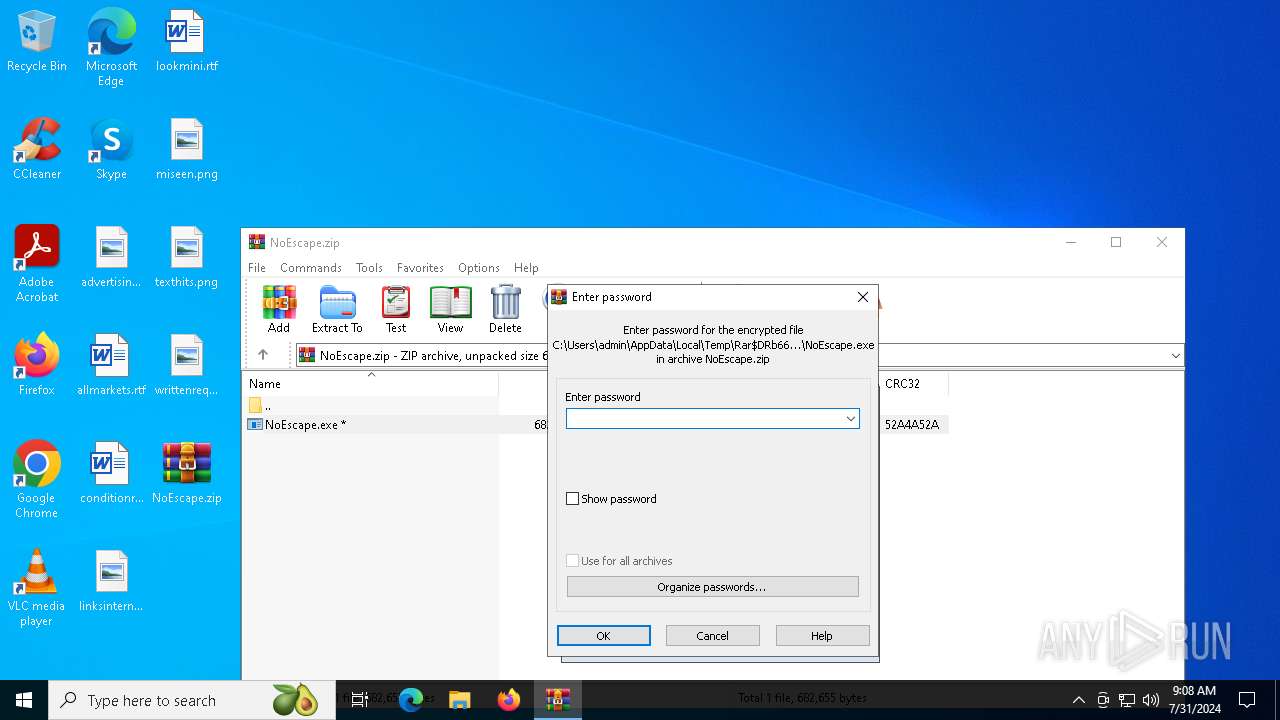Sort by the CRC32 column header

913,384
